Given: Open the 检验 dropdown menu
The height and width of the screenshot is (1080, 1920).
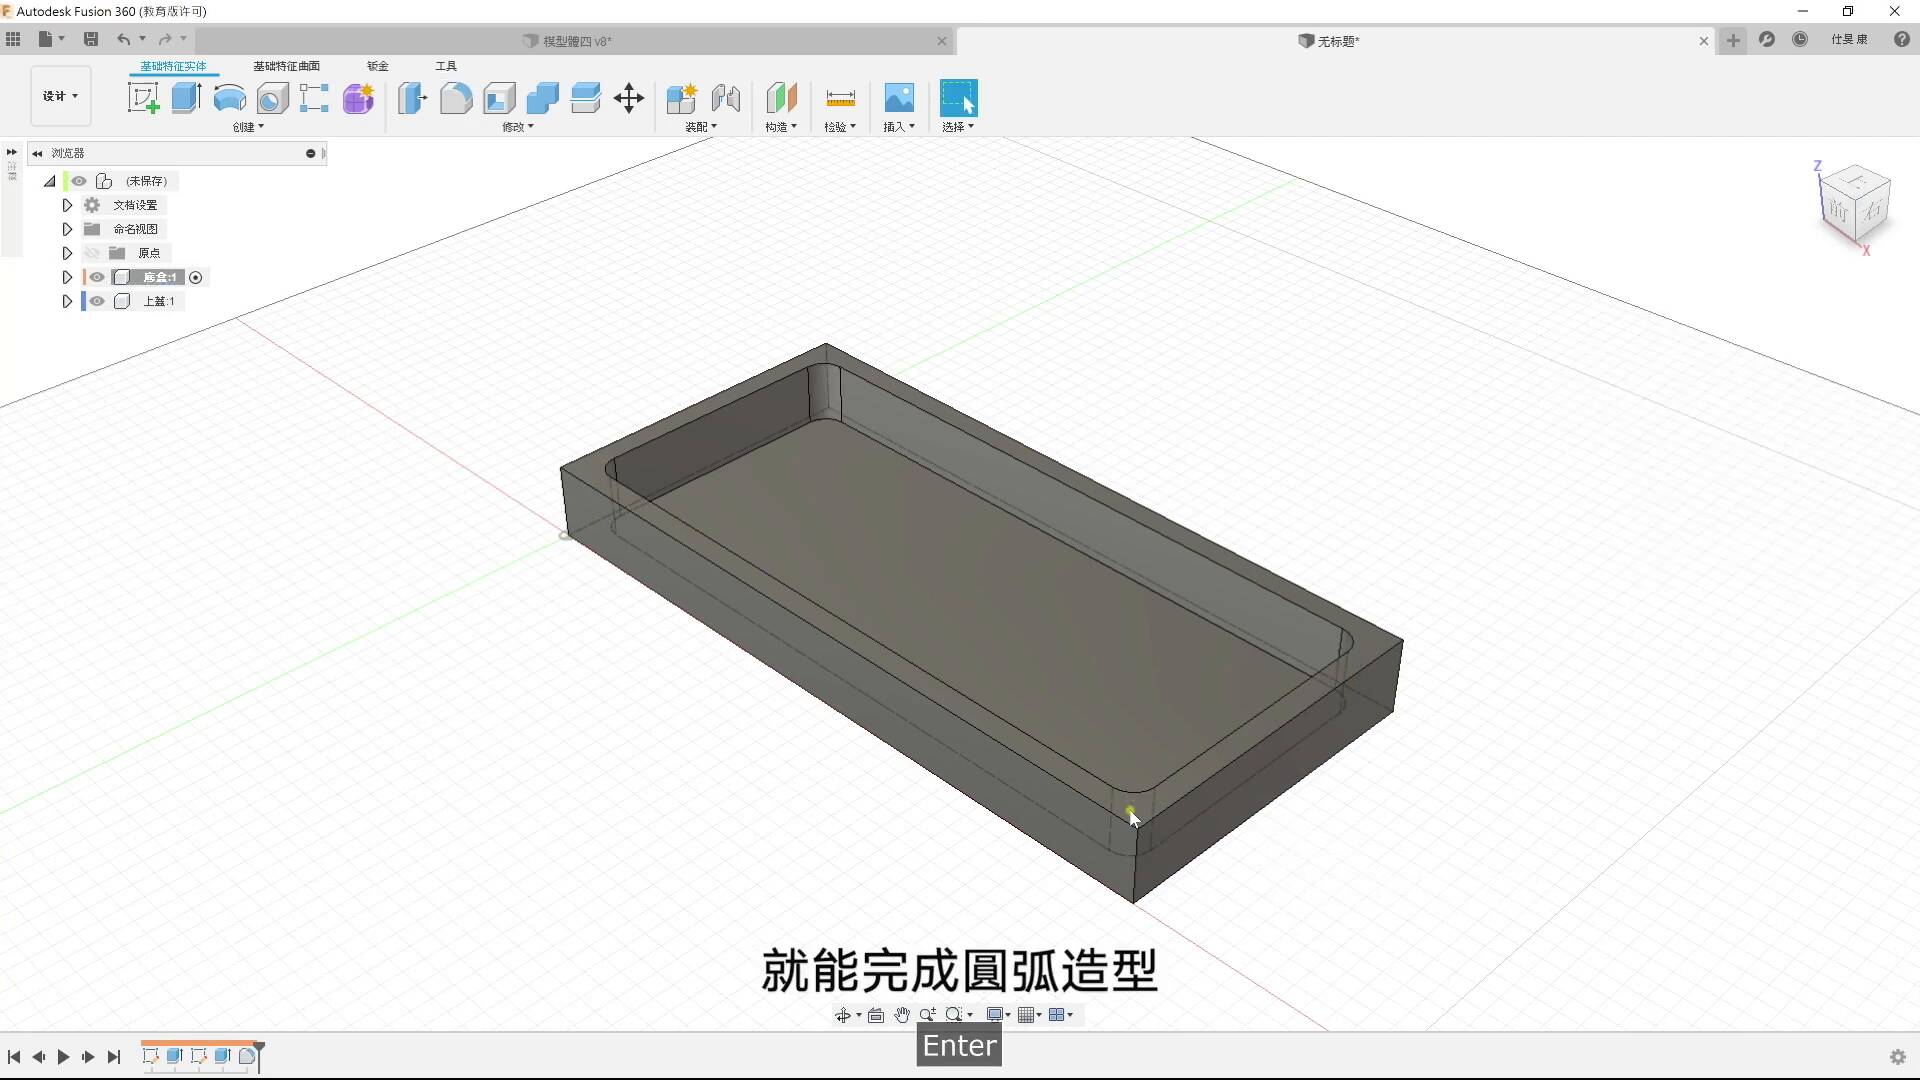Looking at the screenshot, I should [x=840, y=127].
